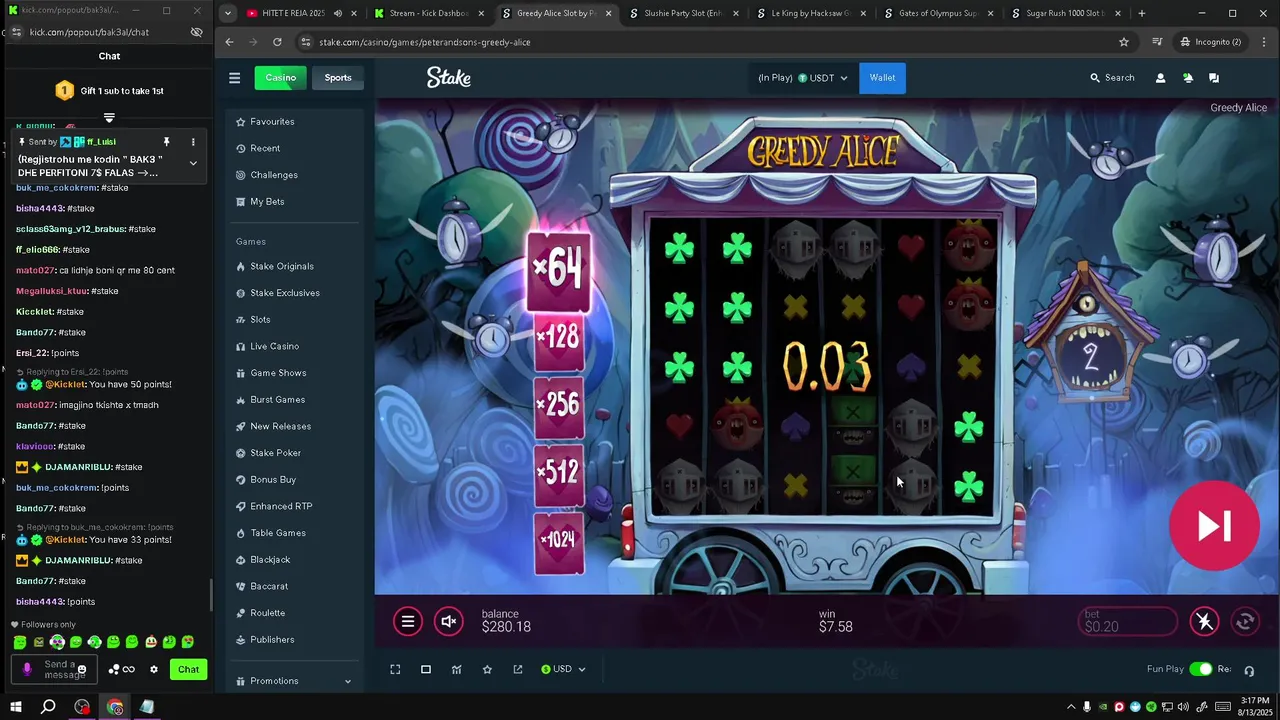The image size is (1280, 720).
Task: Switch to Stream - Kick Dashboard tab
Action: [x=429, y=14]
